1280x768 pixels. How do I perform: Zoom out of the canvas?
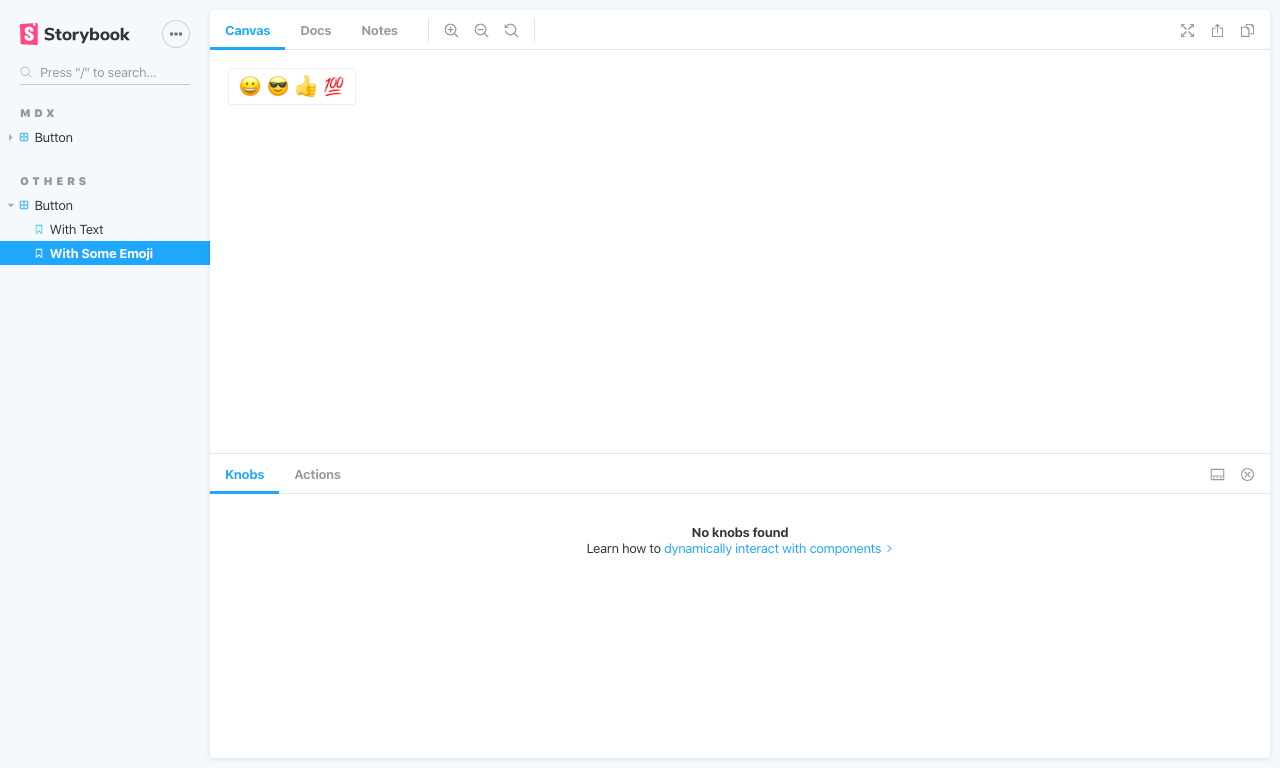click(481, 30)
